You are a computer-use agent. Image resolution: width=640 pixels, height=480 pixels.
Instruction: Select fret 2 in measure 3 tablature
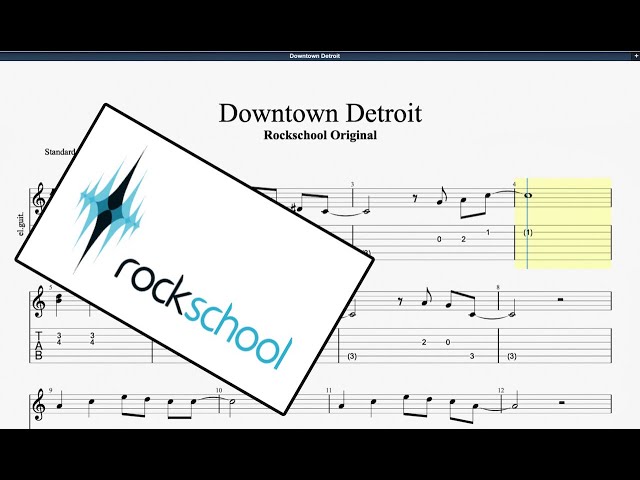point(463,239)
